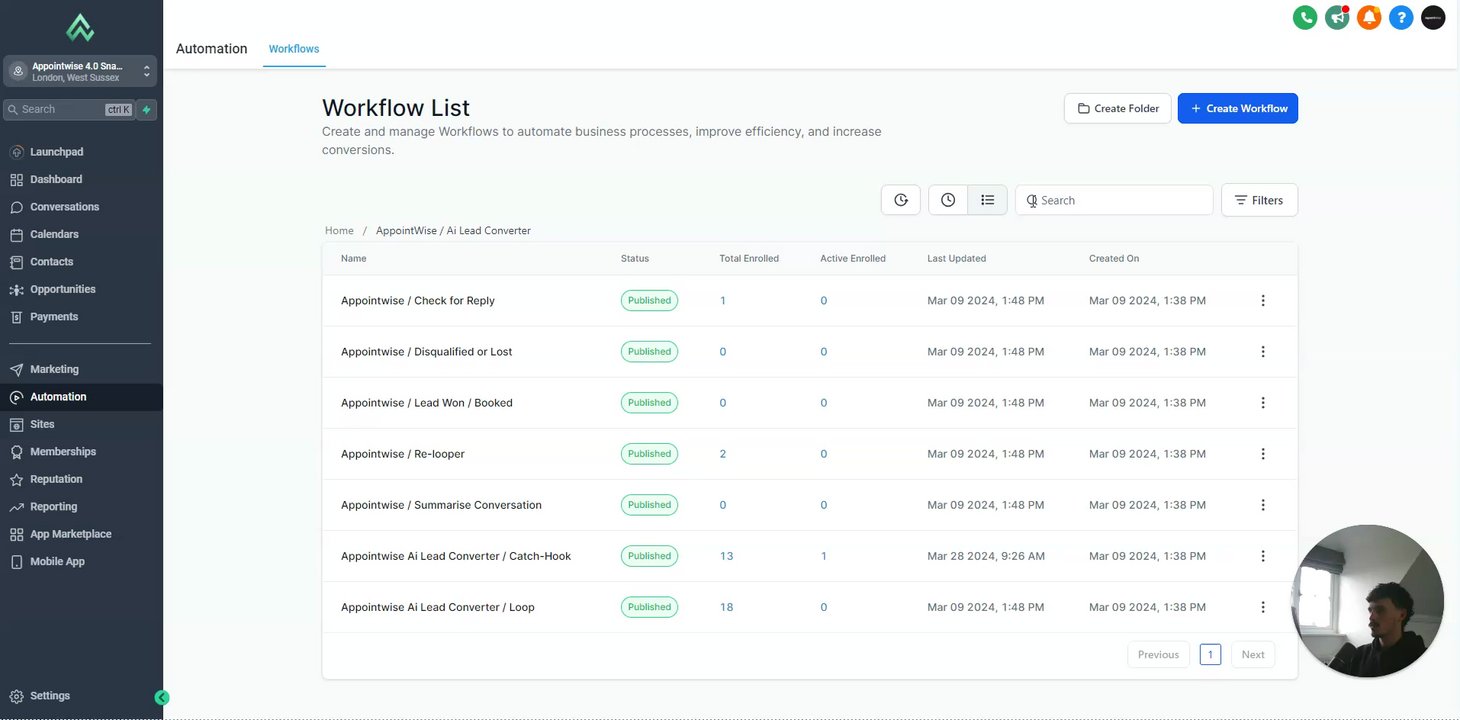Open the user profile avatar
The image size is (1460, 720).
(x=1433, y=17)
